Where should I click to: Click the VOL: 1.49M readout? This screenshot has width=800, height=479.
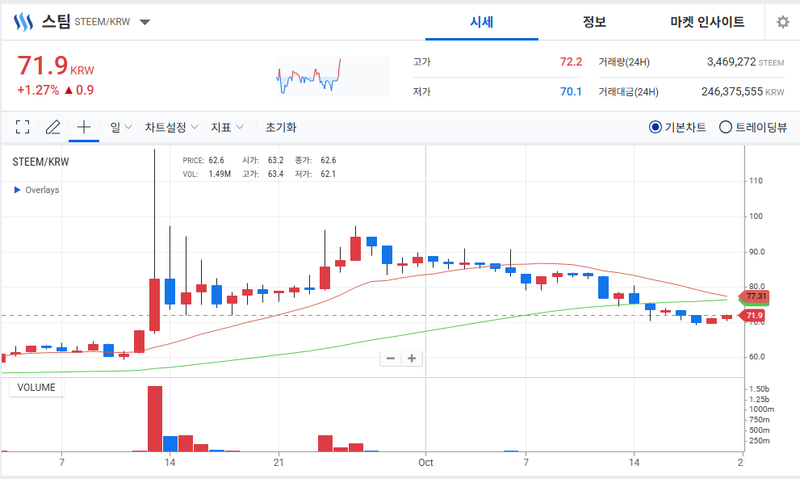[207, 174]
